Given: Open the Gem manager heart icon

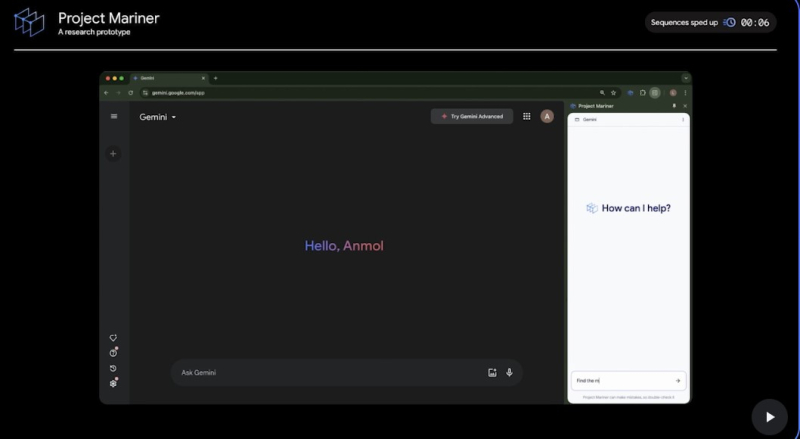Looking at the screenshot, I should point(114,338).
